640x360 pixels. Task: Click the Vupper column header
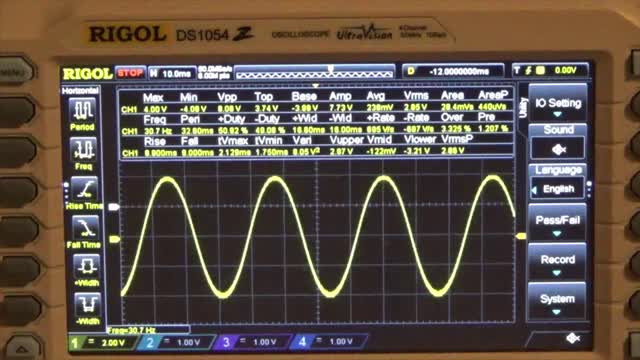pos(347,140)
